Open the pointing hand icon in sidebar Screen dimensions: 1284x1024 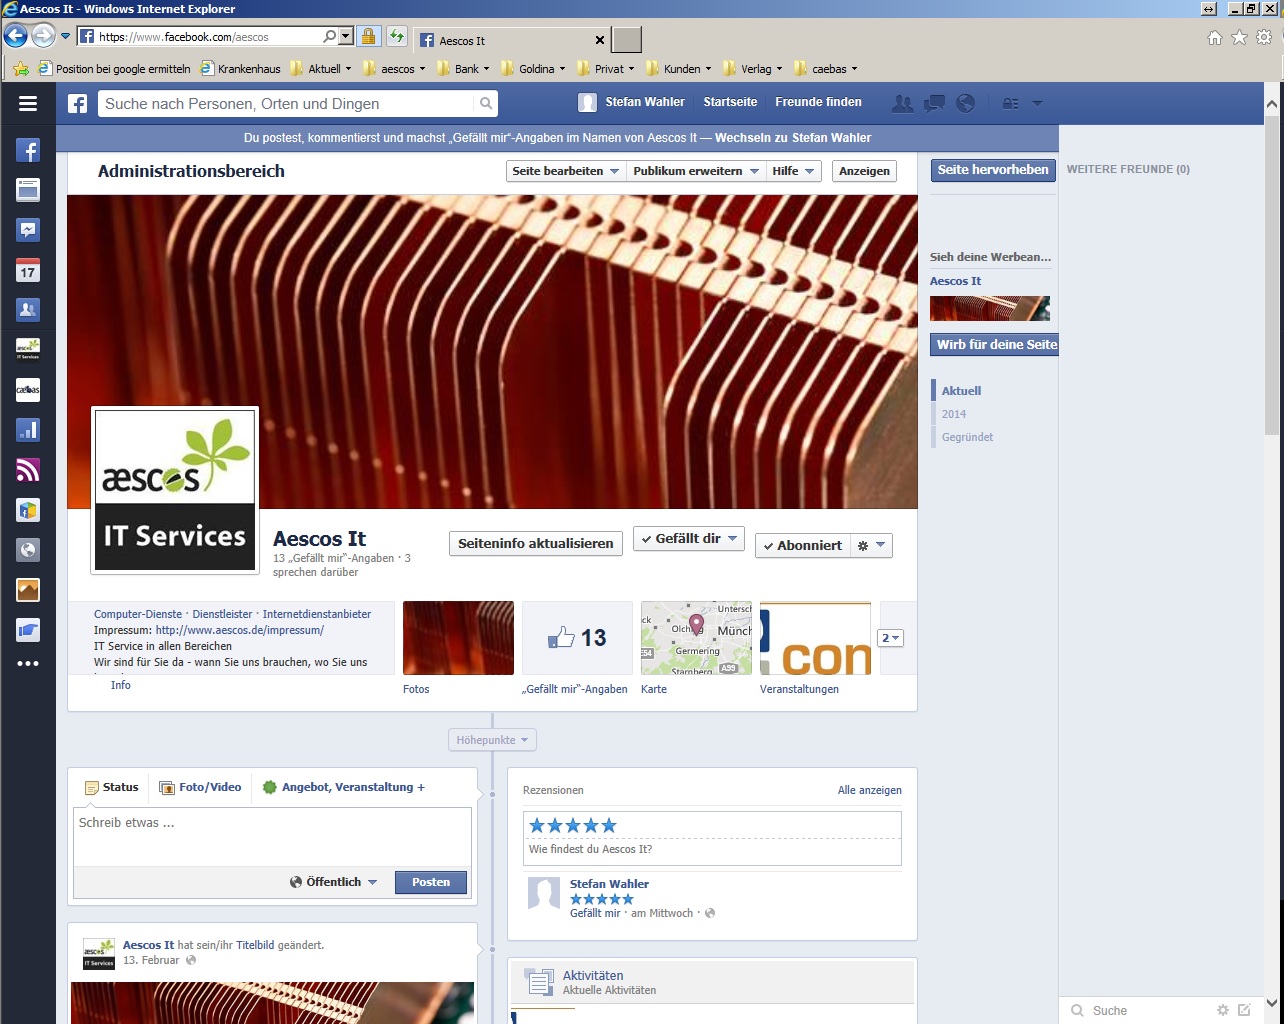tap(28, 630)
